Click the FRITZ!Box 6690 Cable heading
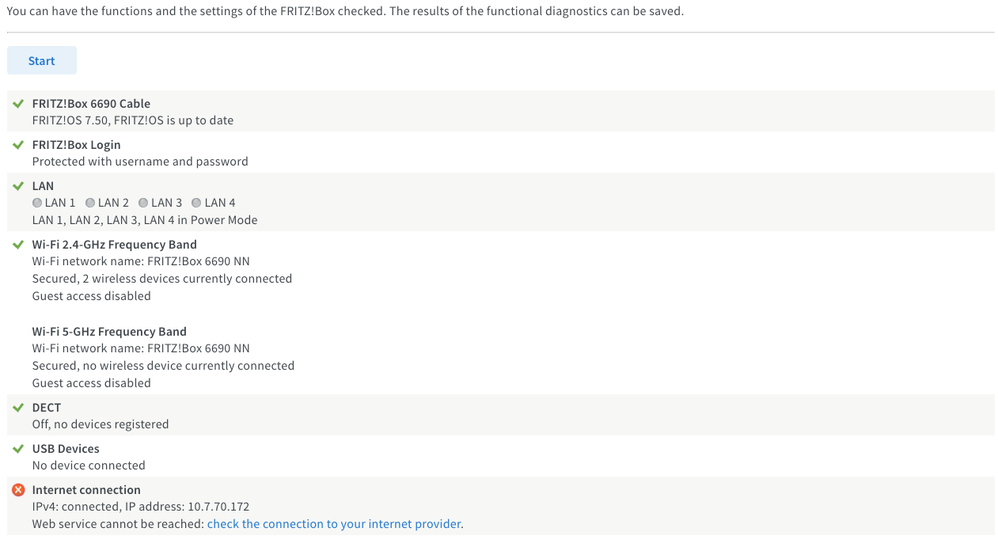The image size is (998, 540). click(91, 104)
